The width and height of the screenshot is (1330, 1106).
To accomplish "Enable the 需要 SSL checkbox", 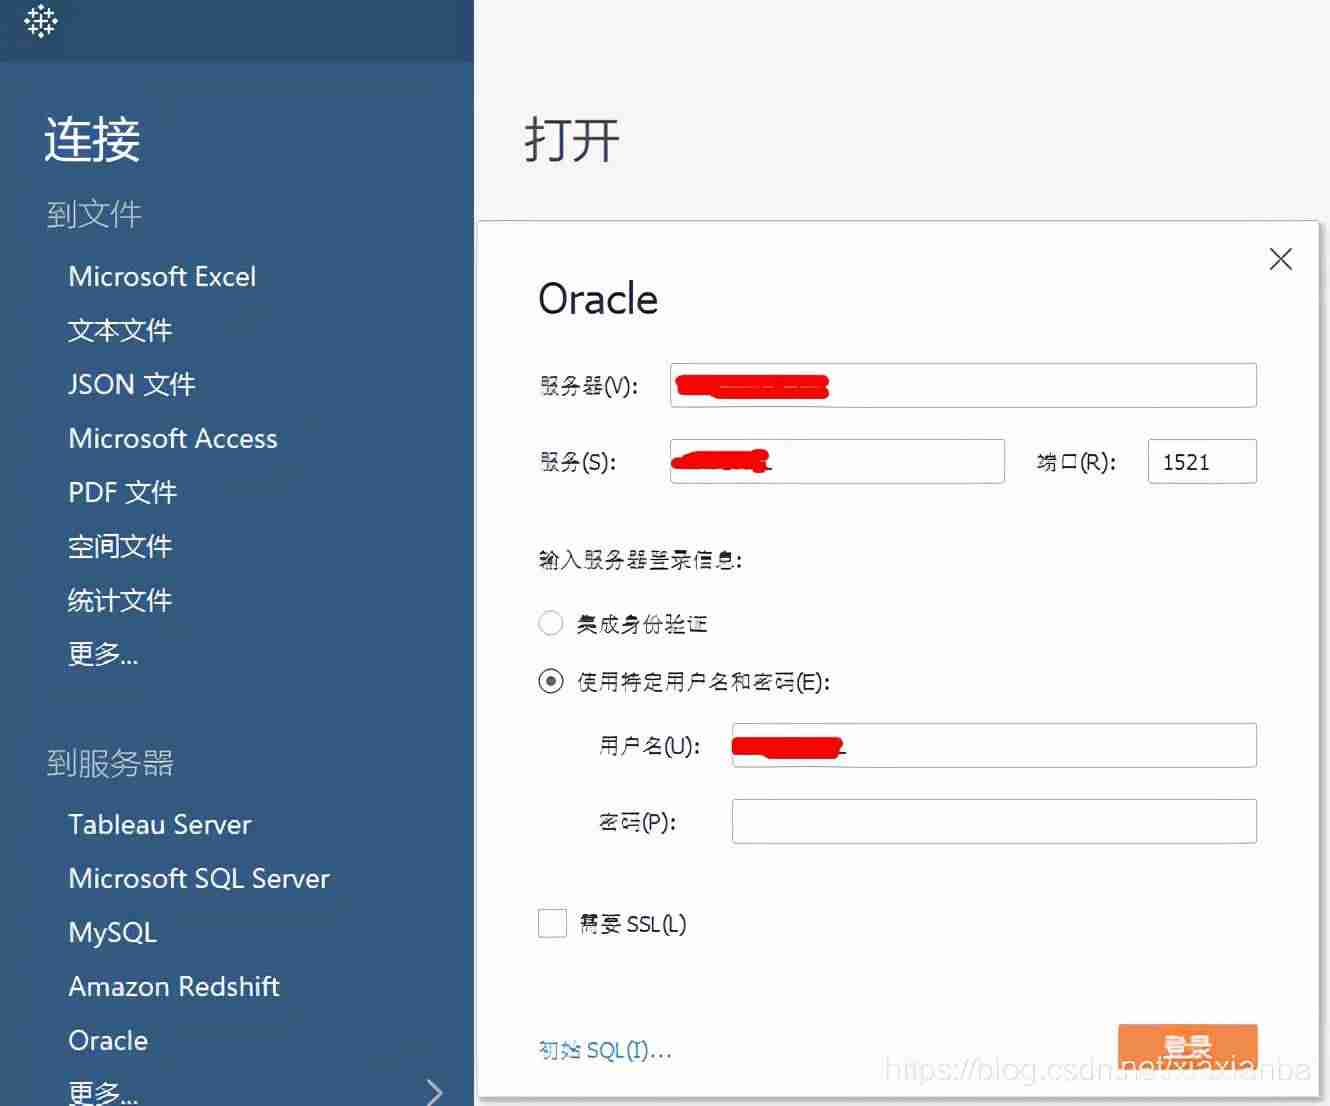I will [x=552, y=923].
